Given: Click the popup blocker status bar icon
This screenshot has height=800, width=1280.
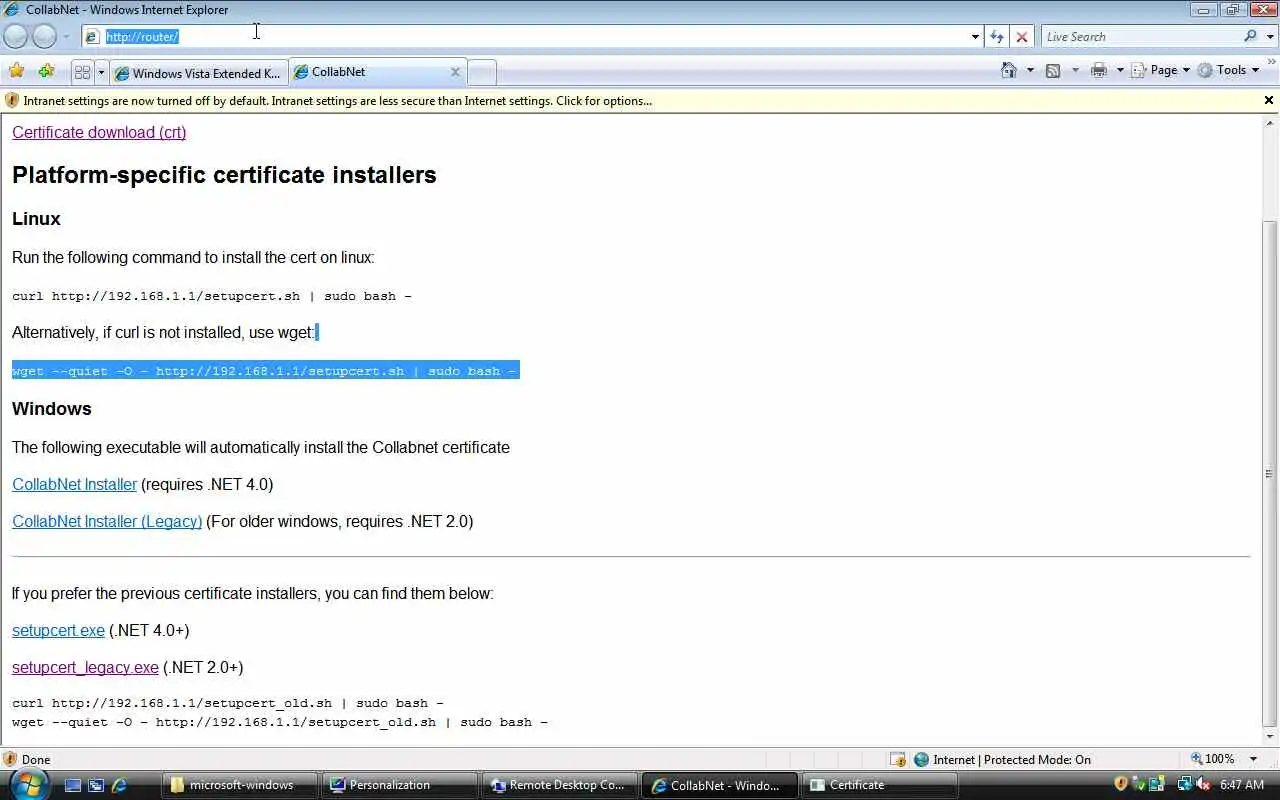Looking at the screenshot, I should [x=898, y=759].
